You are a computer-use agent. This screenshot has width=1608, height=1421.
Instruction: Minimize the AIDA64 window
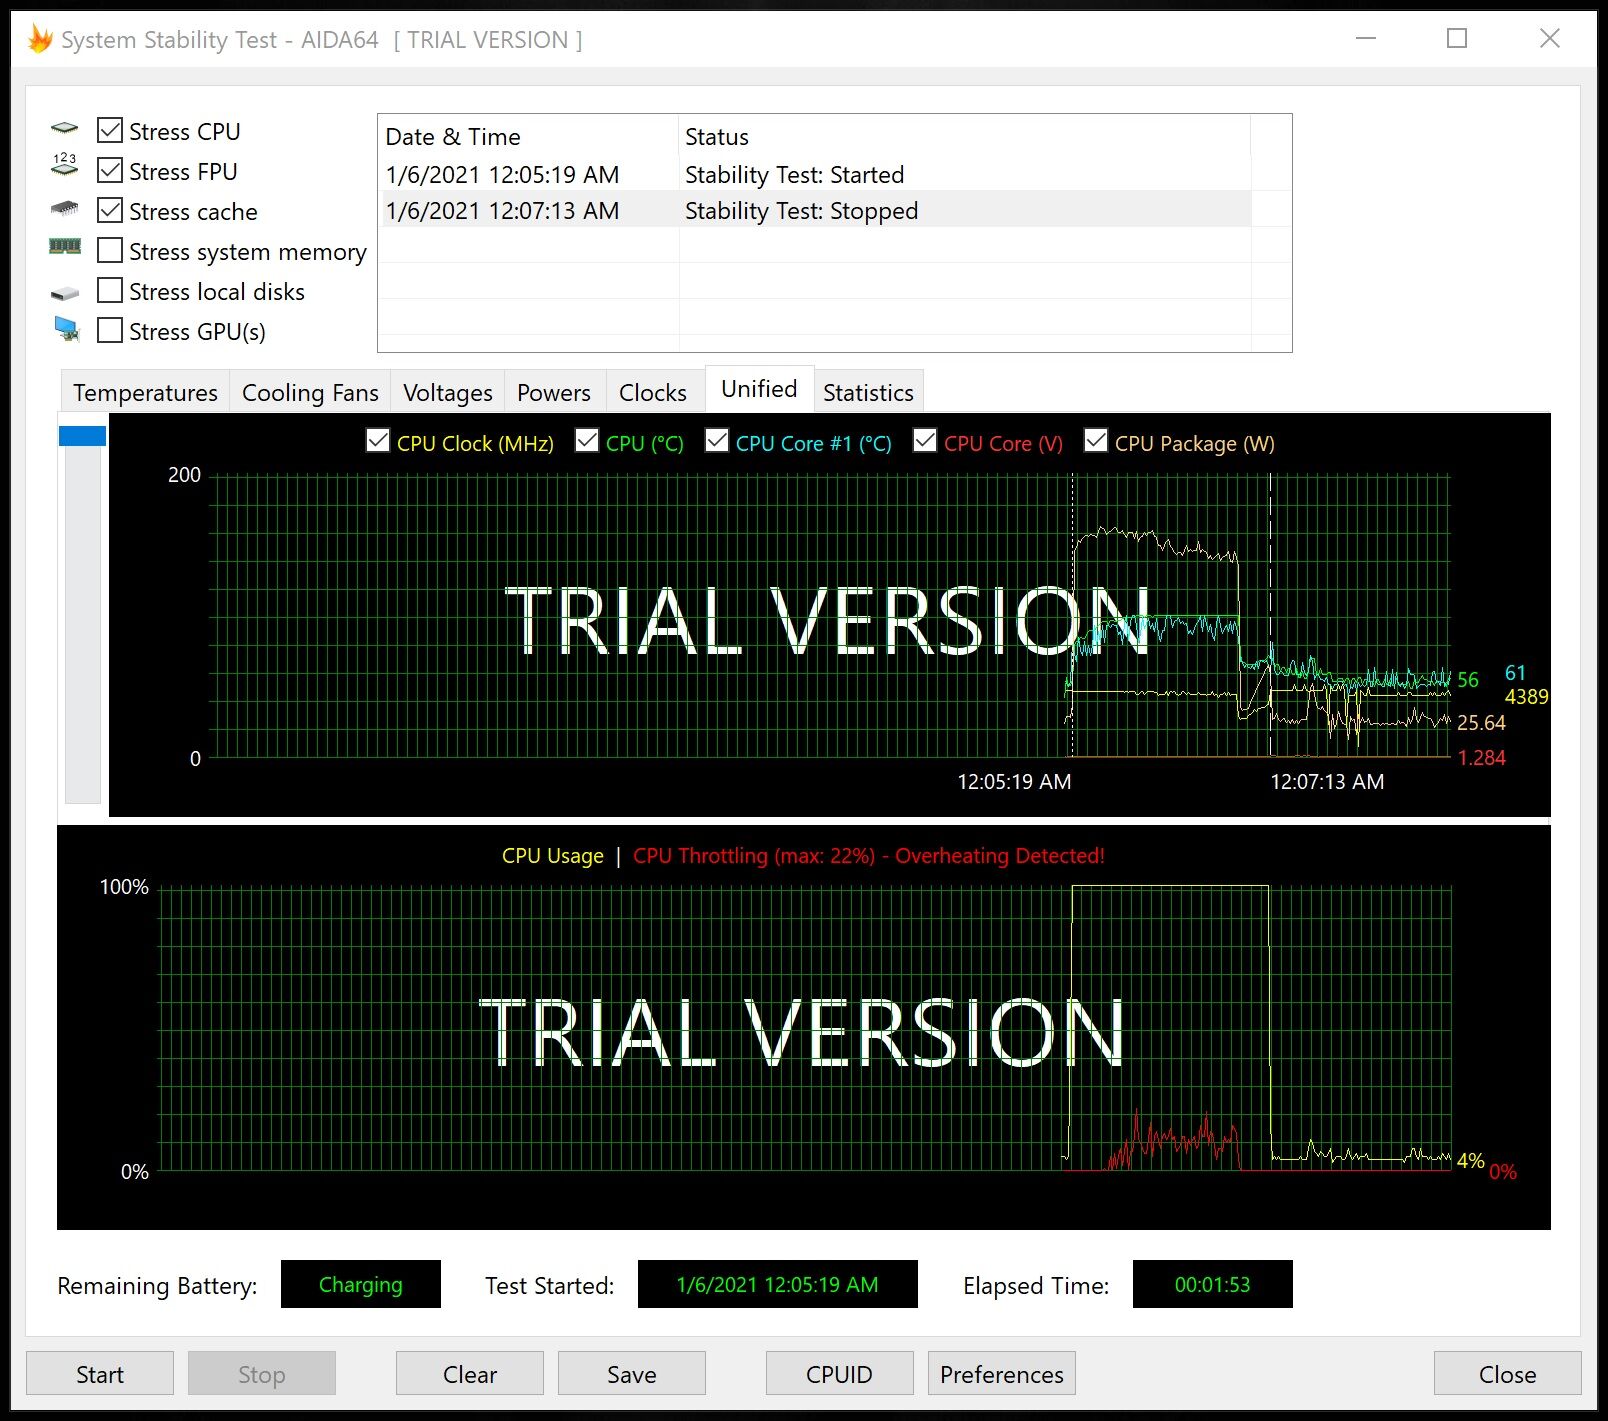click(x=1366, y=38)
